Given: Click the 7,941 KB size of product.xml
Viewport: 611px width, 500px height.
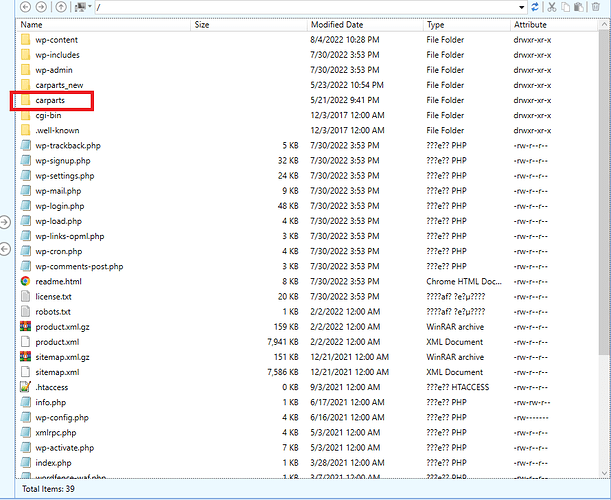Looking at the screenshot, I should tap(283, 342).
